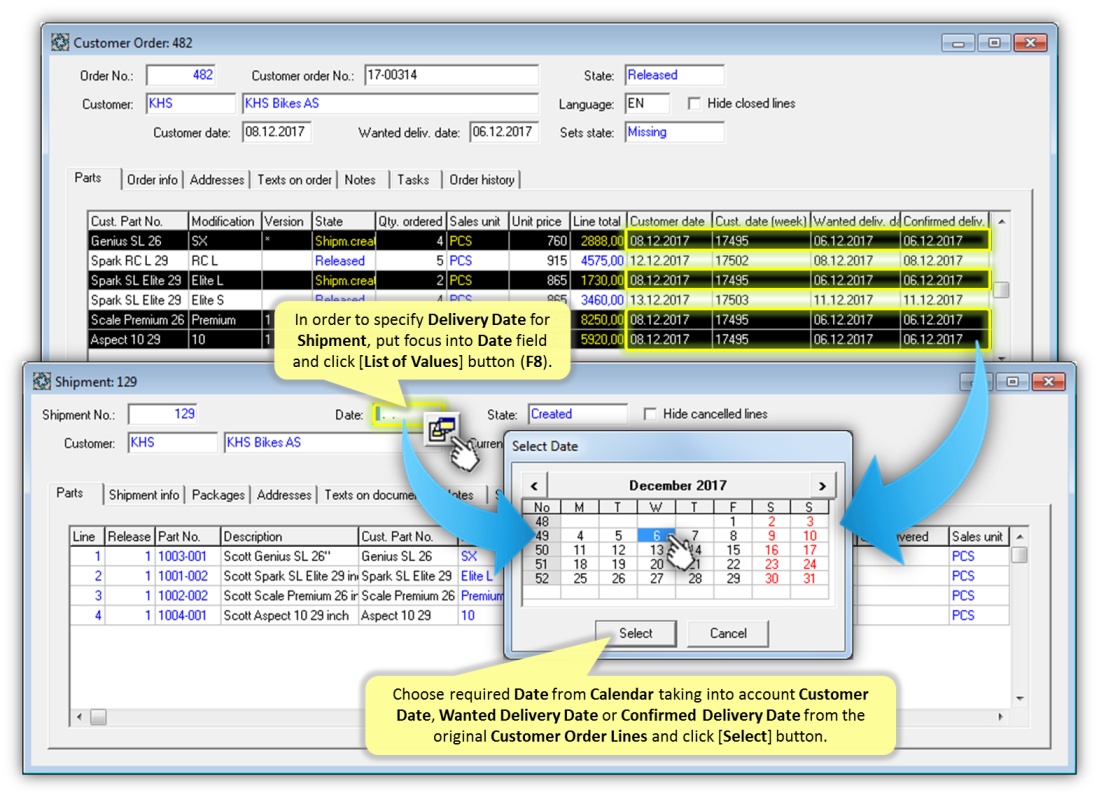Click line total 4575,00 cell
The width and height of the screenshot is (1099, 797).
(x=598, y=261)
